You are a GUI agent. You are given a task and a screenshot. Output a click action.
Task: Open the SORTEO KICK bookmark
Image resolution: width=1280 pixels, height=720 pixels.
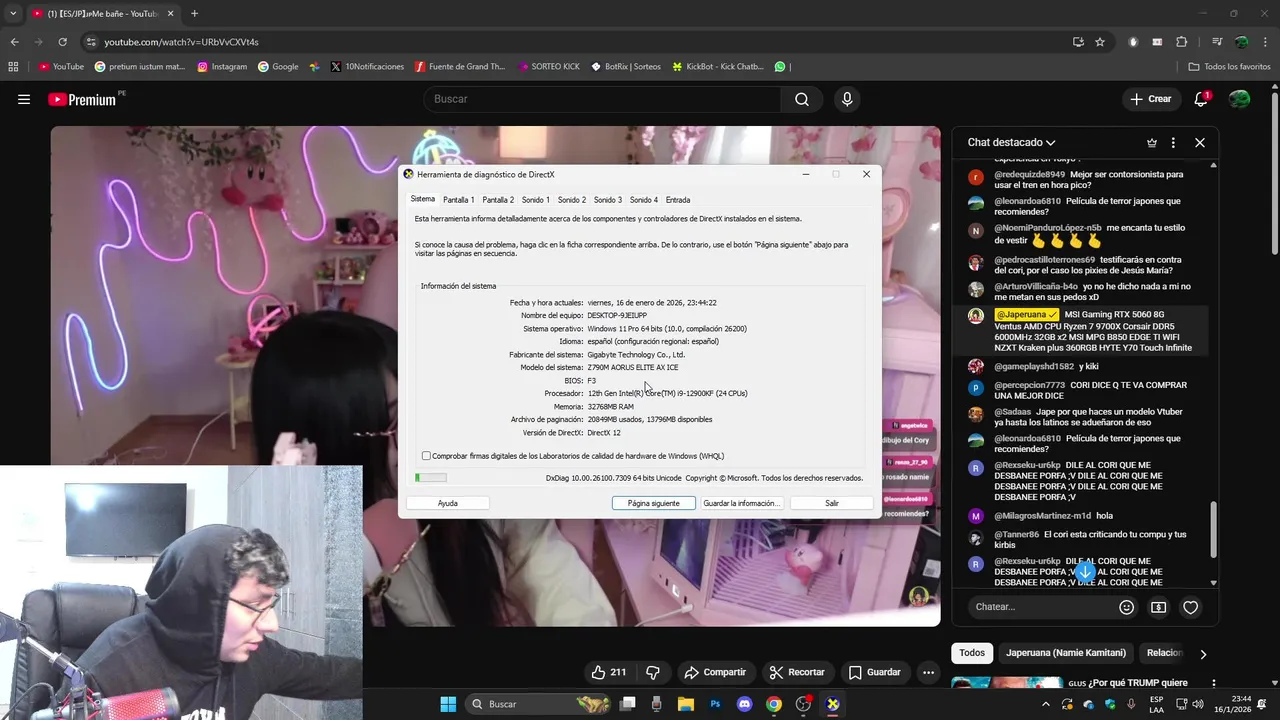549,67
